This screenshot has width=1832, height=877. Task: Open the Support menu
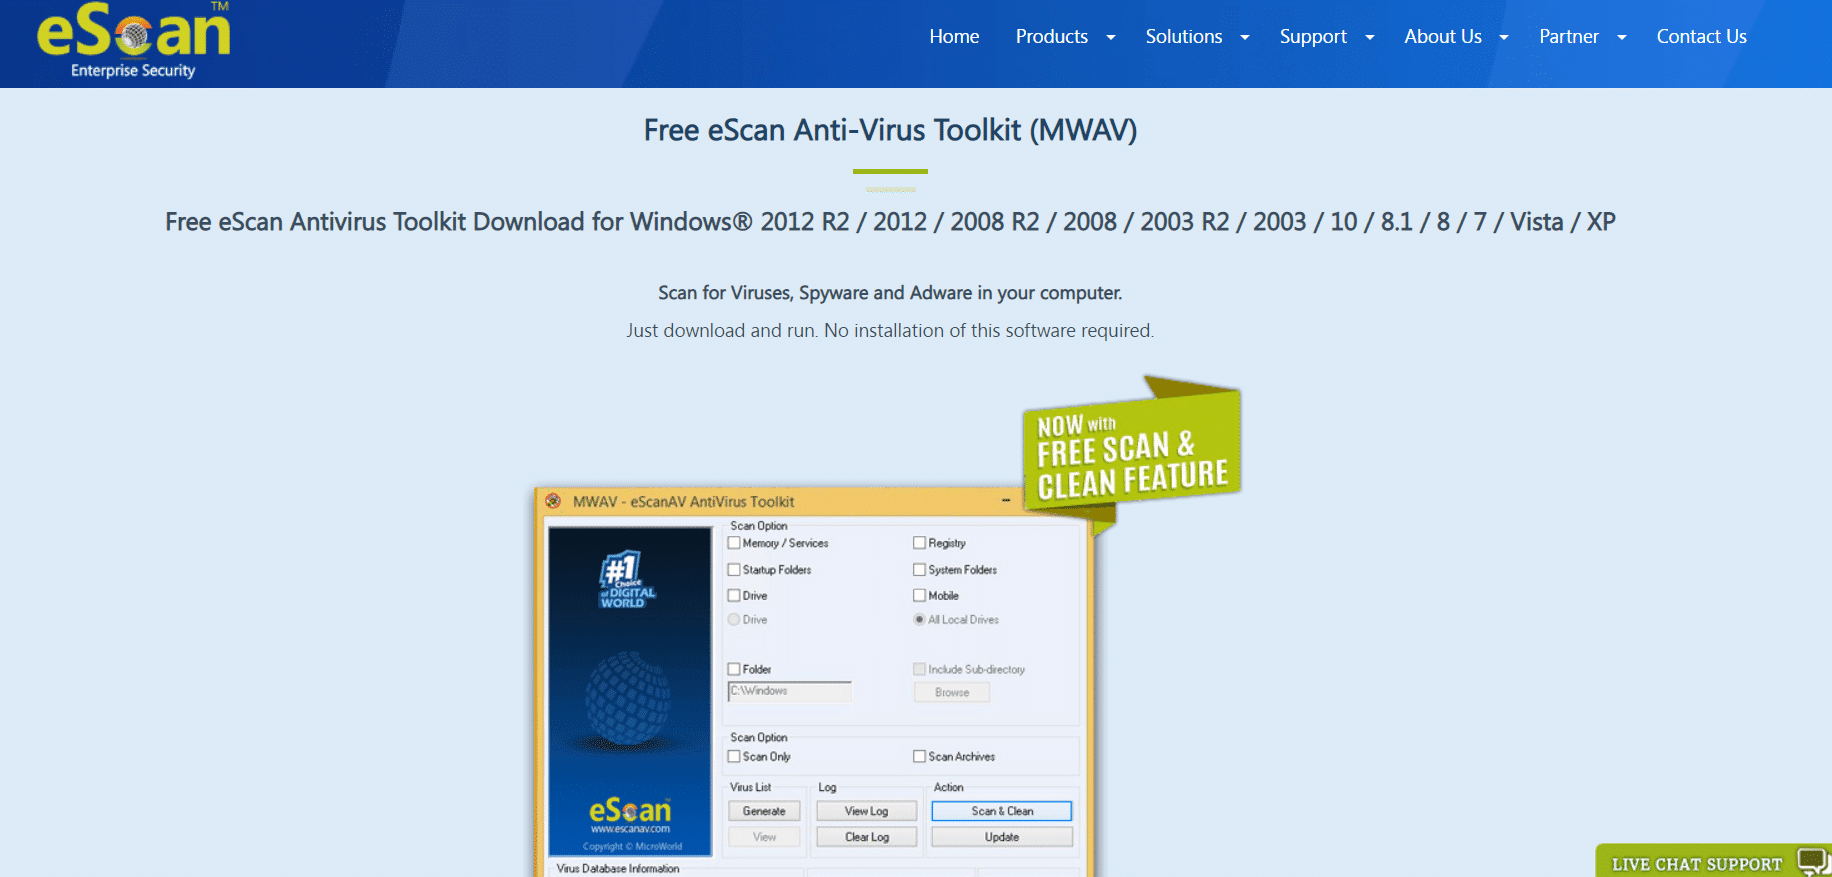(x=1313, y=36)
